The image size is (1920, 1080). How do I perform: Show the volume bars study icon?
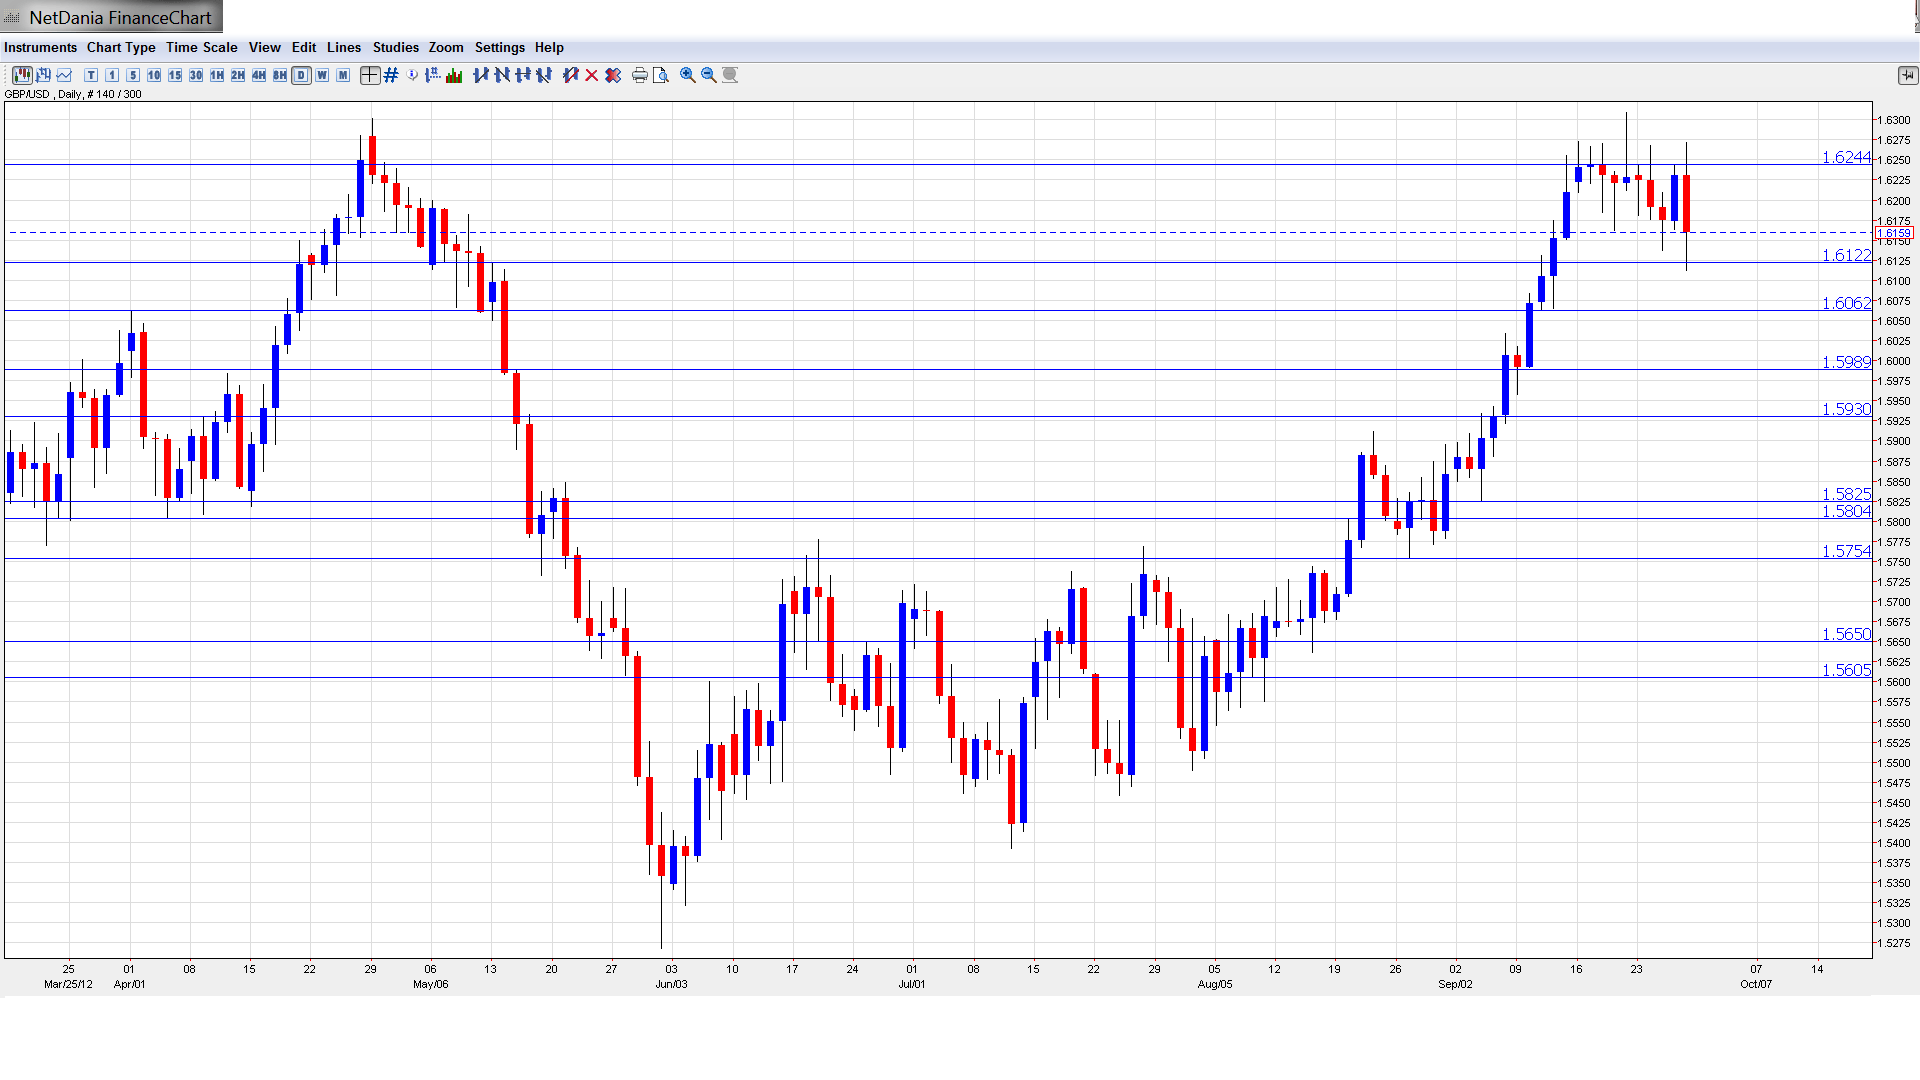pyautogui.click(x=454, y=75)
